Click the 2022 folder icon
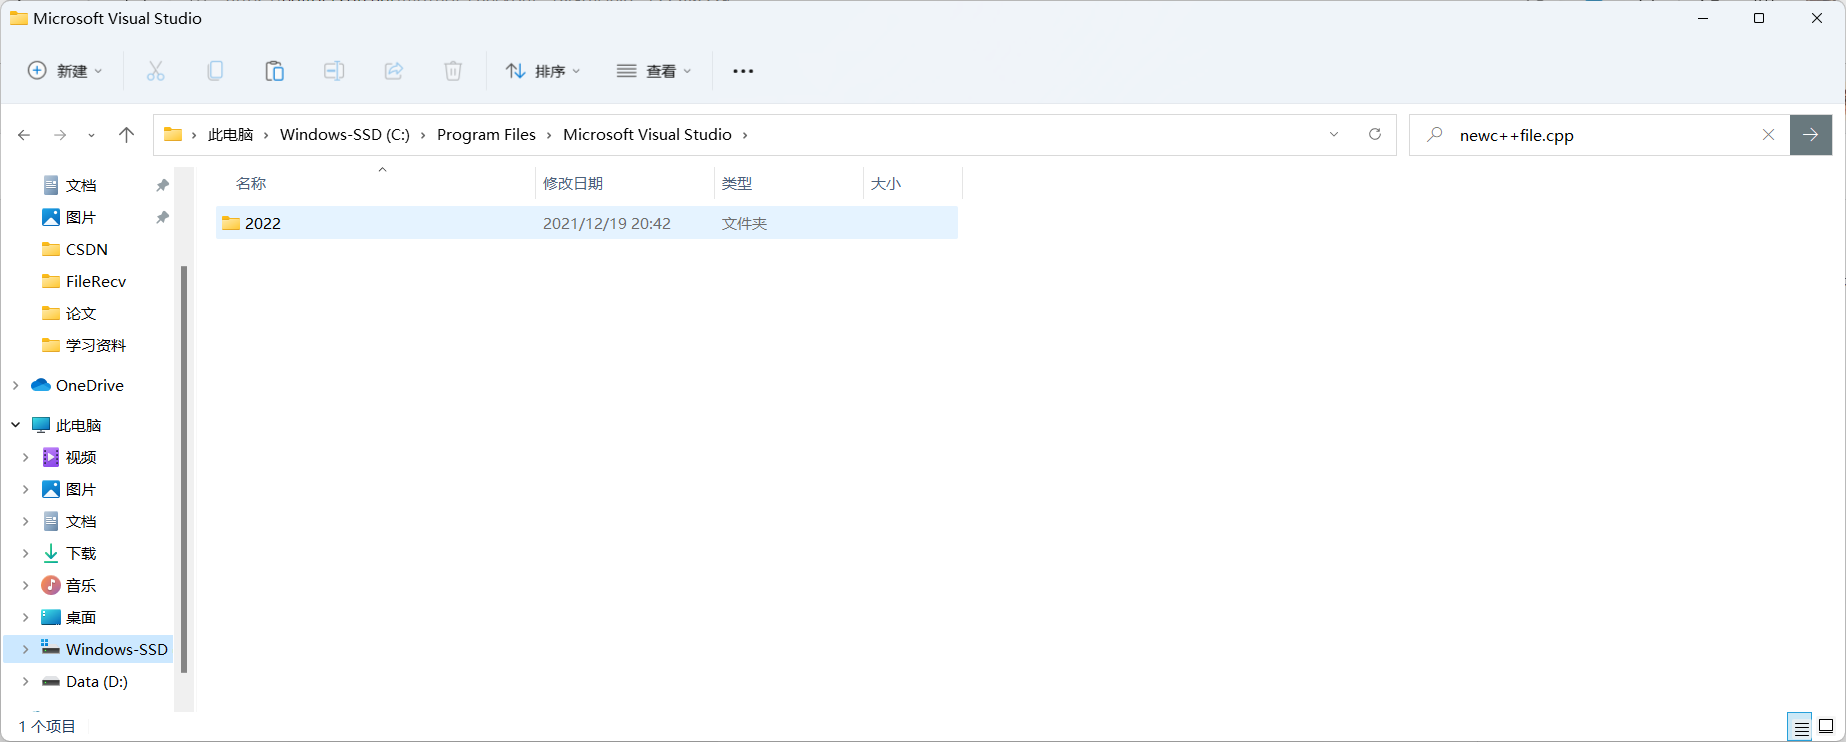The image size is (1846, 742). click(x=231, y=223)
